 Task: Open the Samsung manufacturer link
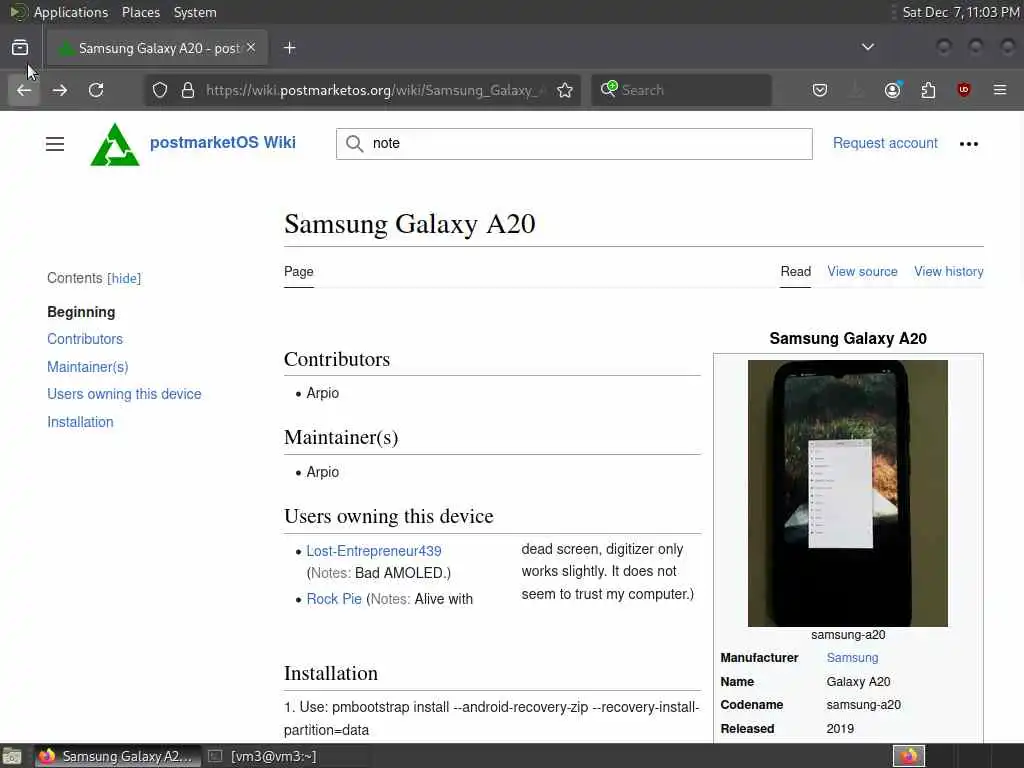pyautogui.click(x=852, y=658)
